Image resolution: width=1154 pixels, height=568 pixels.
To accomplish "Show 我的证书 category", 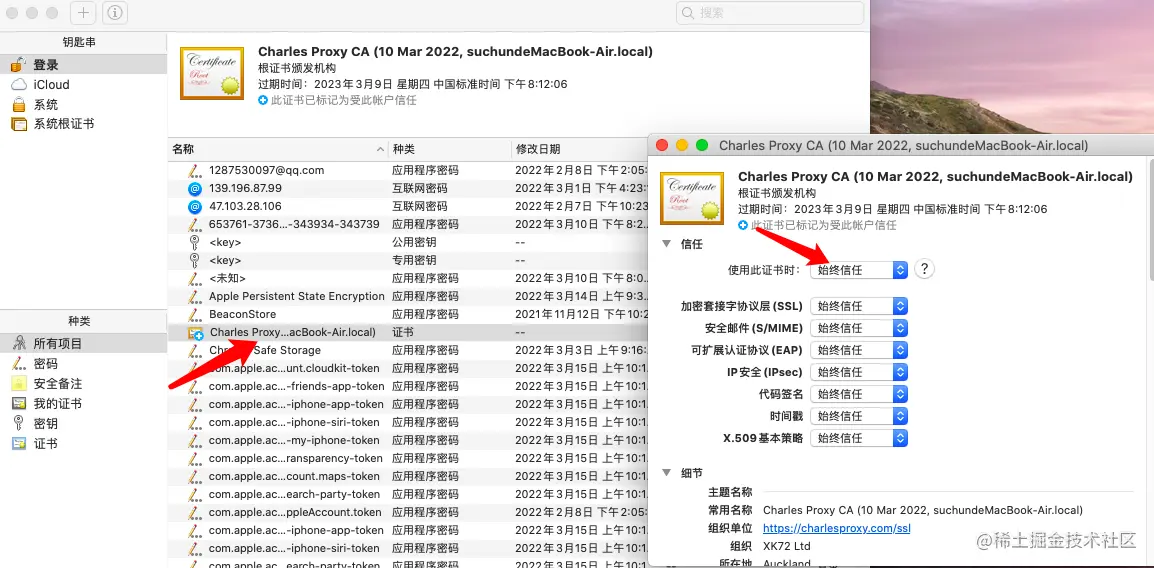I will coord(83,403).
